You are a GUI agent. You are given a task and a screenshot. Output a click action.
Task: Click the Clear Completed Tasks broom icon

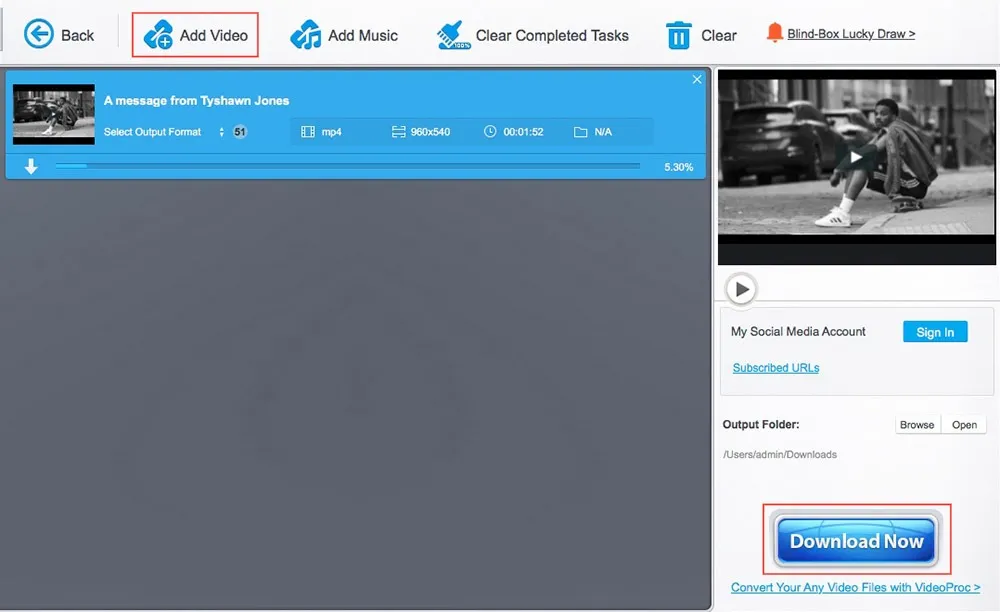click(455, 33)
